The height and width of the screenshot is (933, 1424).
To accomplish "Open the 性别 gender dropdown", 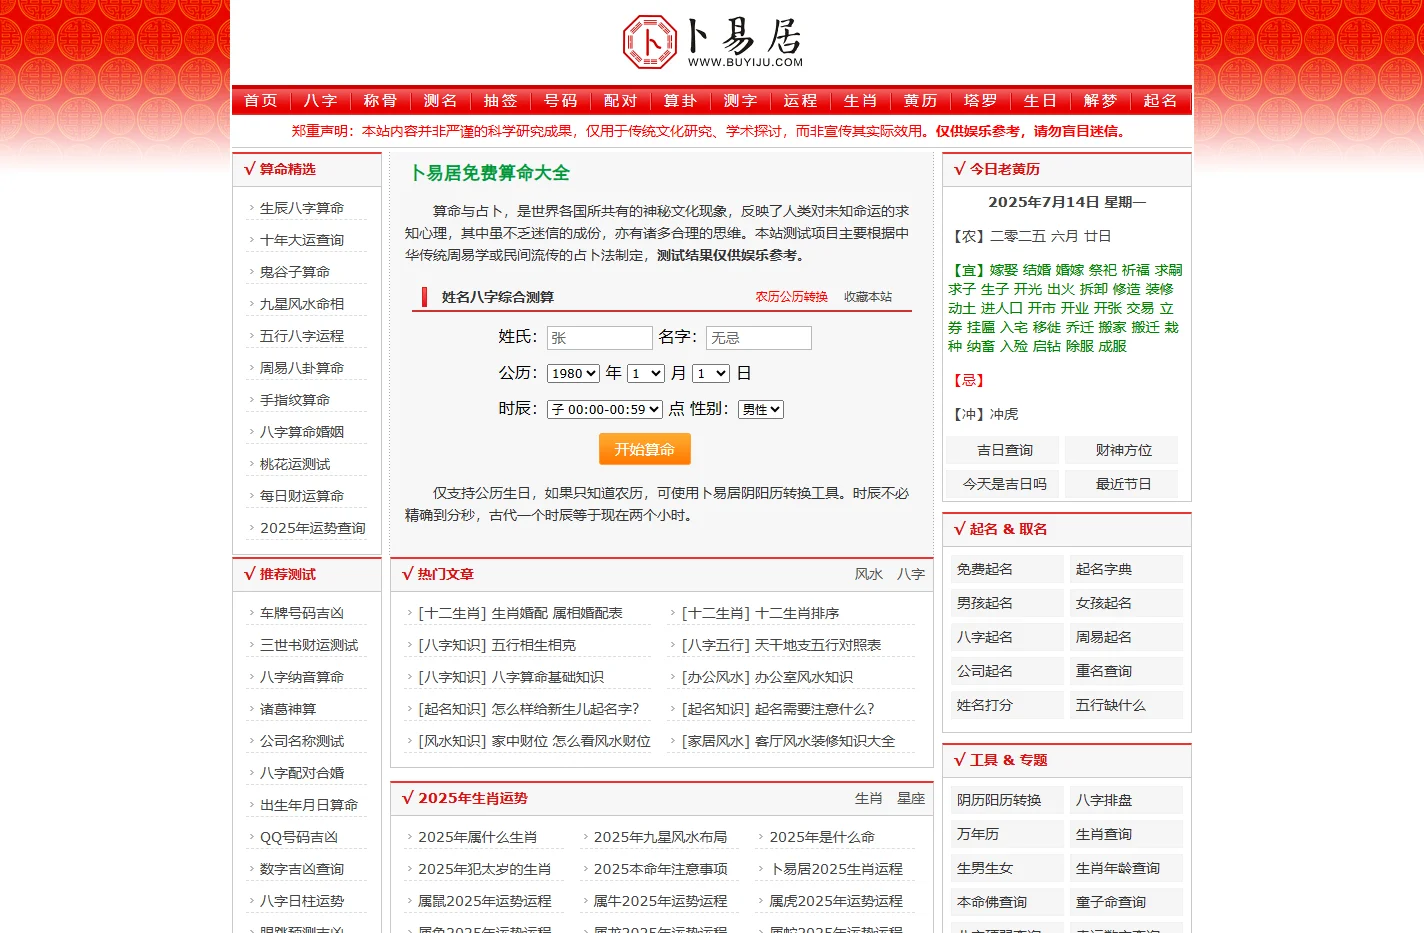I will [761, 409].
